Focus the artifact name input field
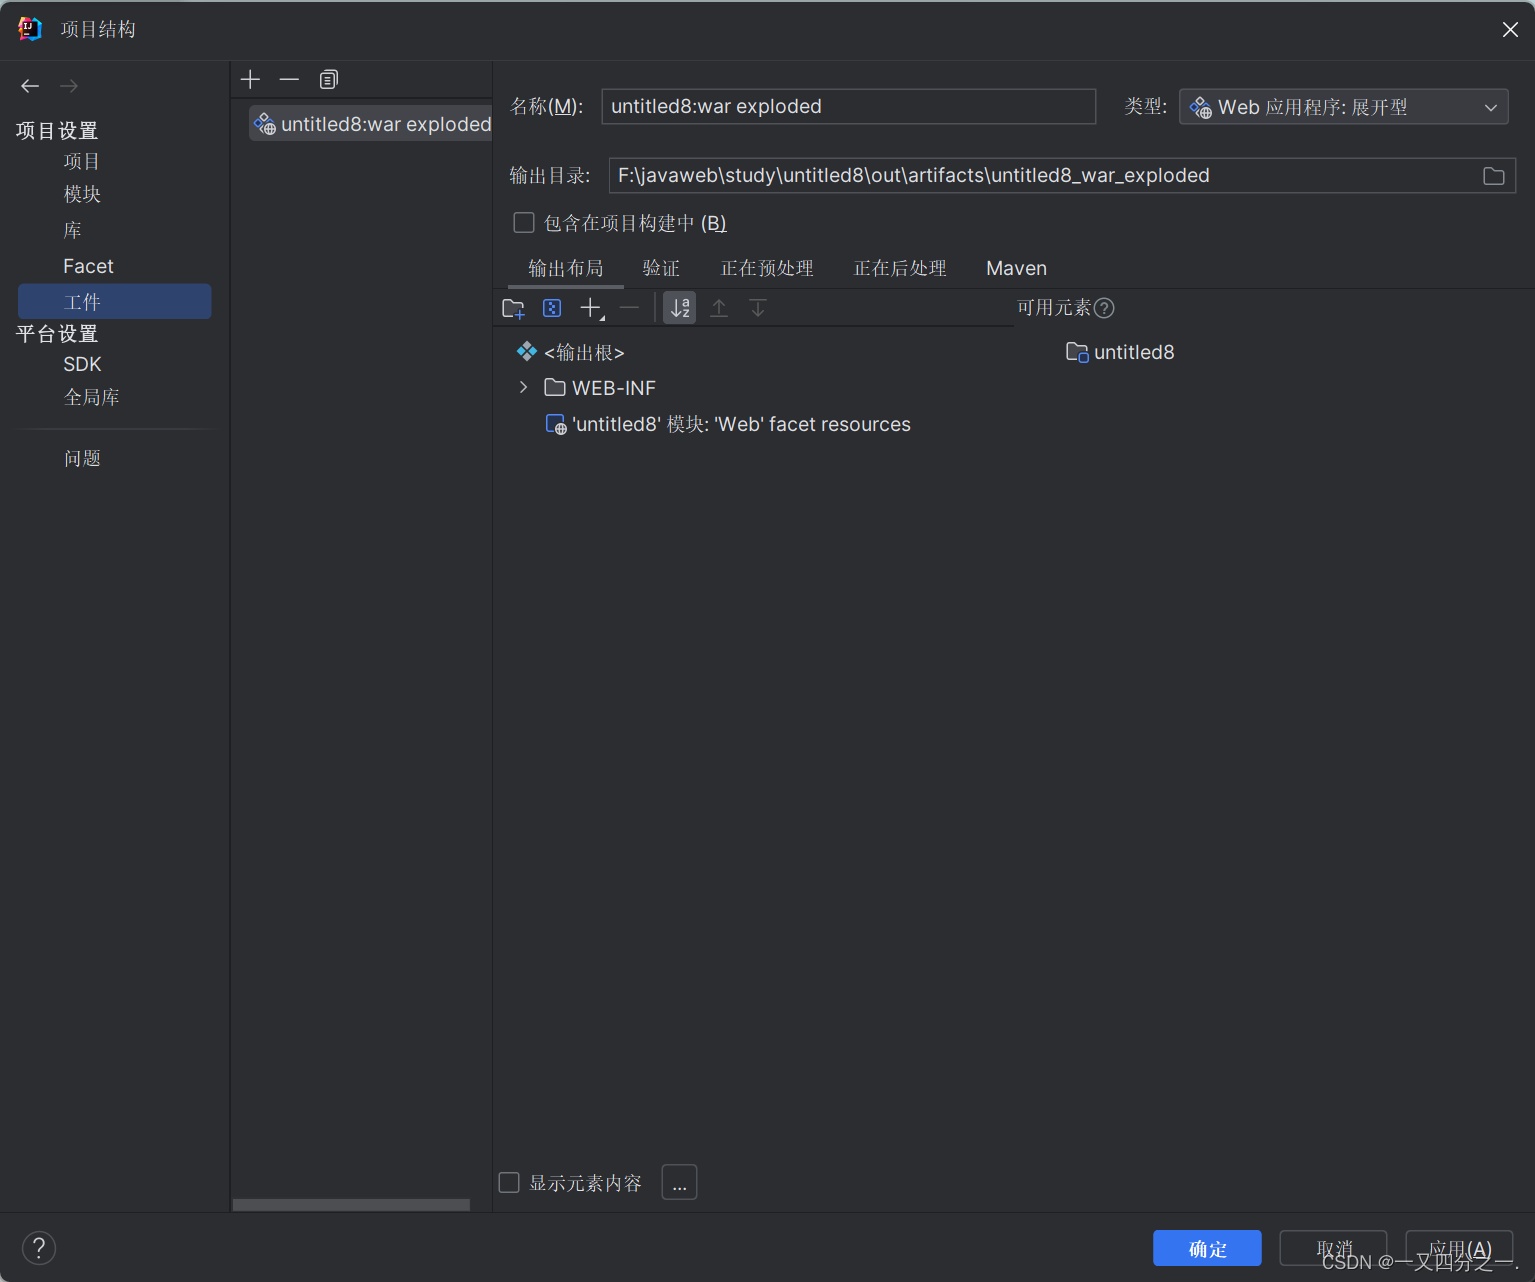The width and height of the screenshot is (1535, 1282). point(848,107)
